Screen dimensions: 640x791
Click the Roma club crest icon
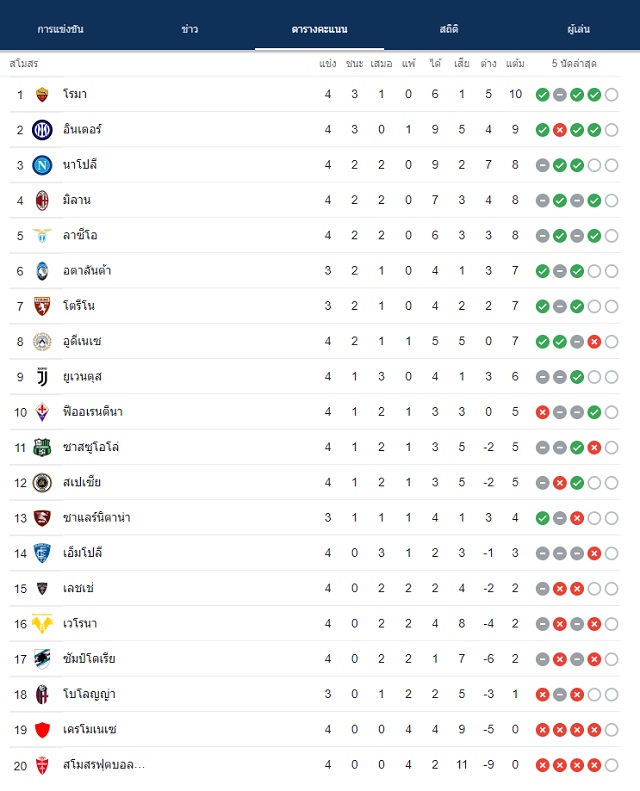coord(42,94)
